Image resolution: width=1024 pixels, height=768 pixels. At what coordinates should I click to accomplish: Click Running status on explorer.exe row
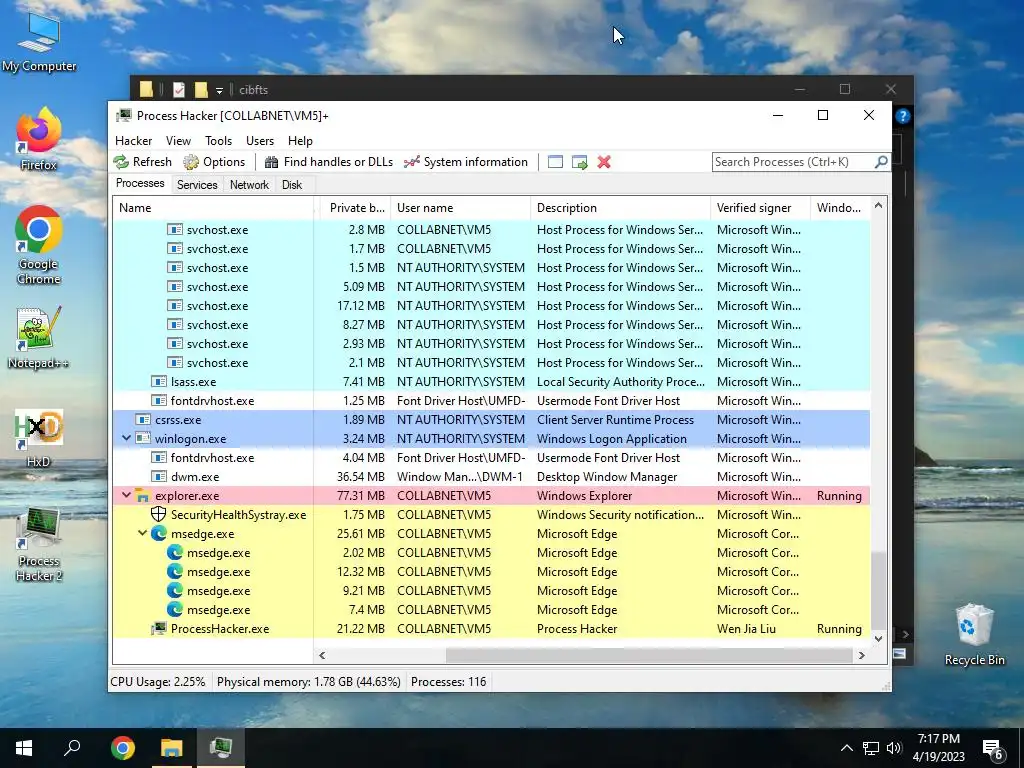[x=839, y=496]
